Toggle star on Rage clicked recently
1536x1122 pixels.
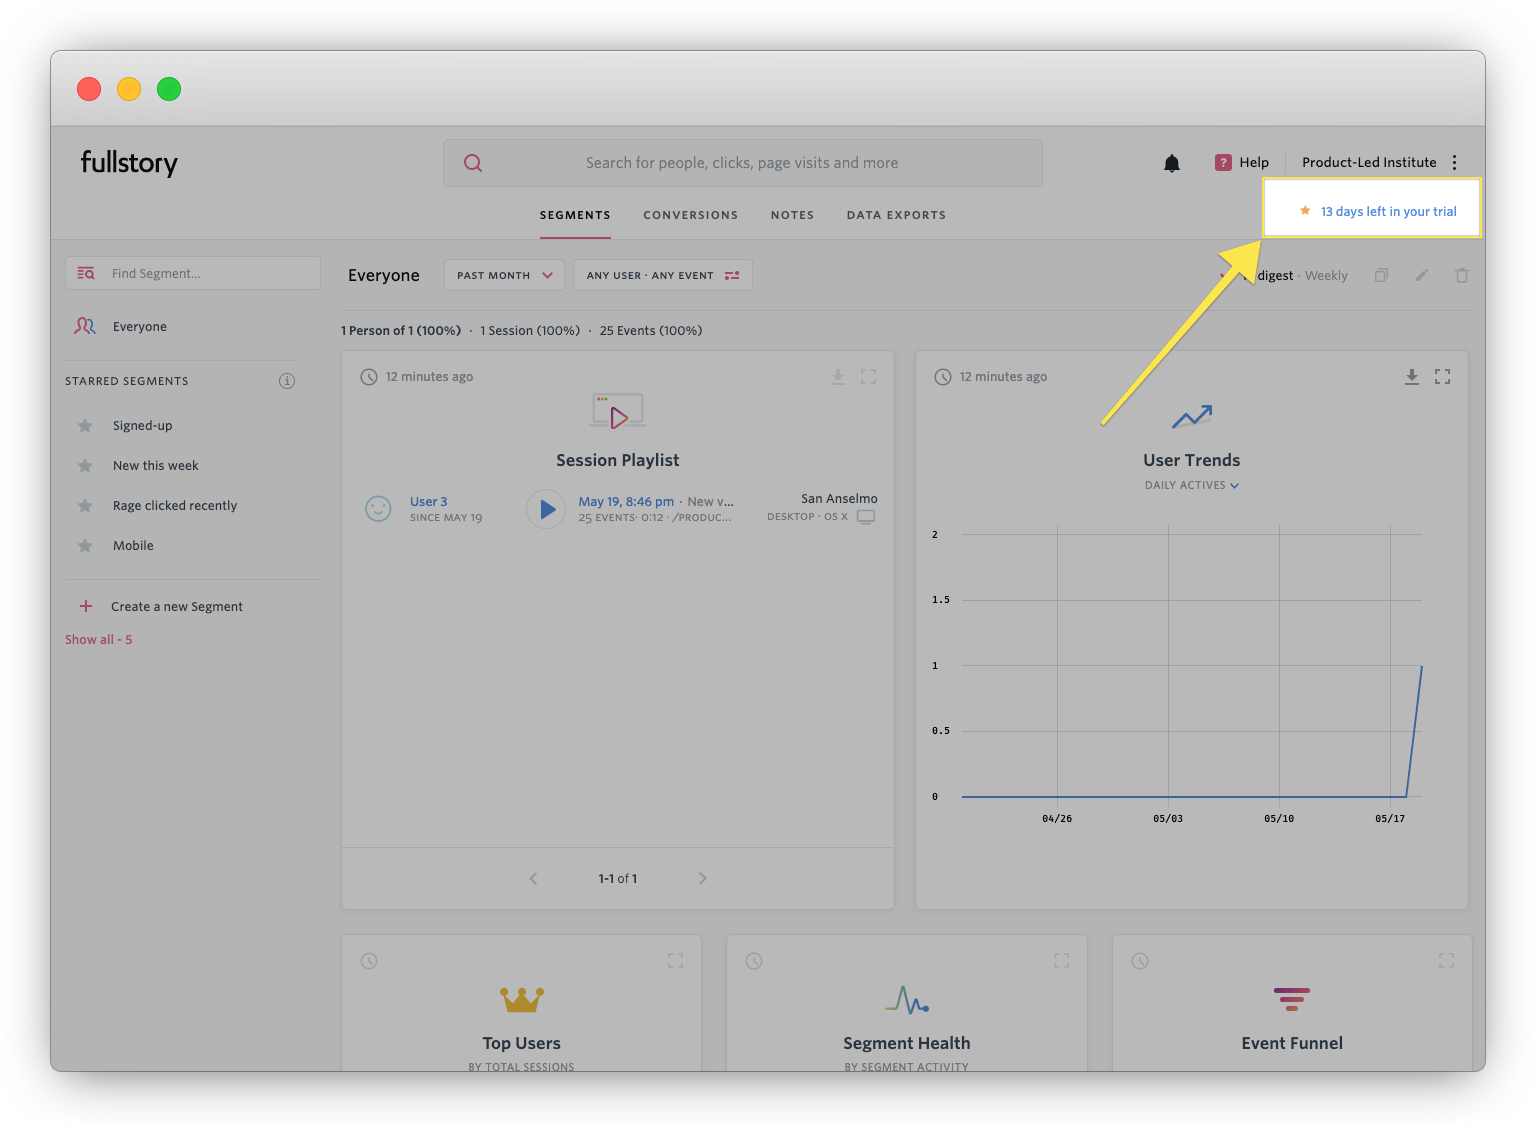(x=86, y=506)
